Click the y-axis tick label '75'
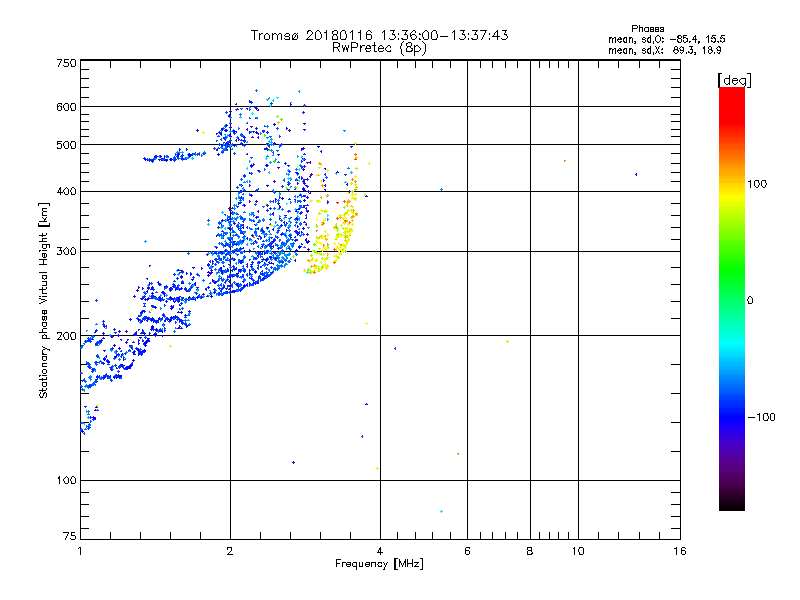Viewport: 800px width, 600px height. [70, 536]
